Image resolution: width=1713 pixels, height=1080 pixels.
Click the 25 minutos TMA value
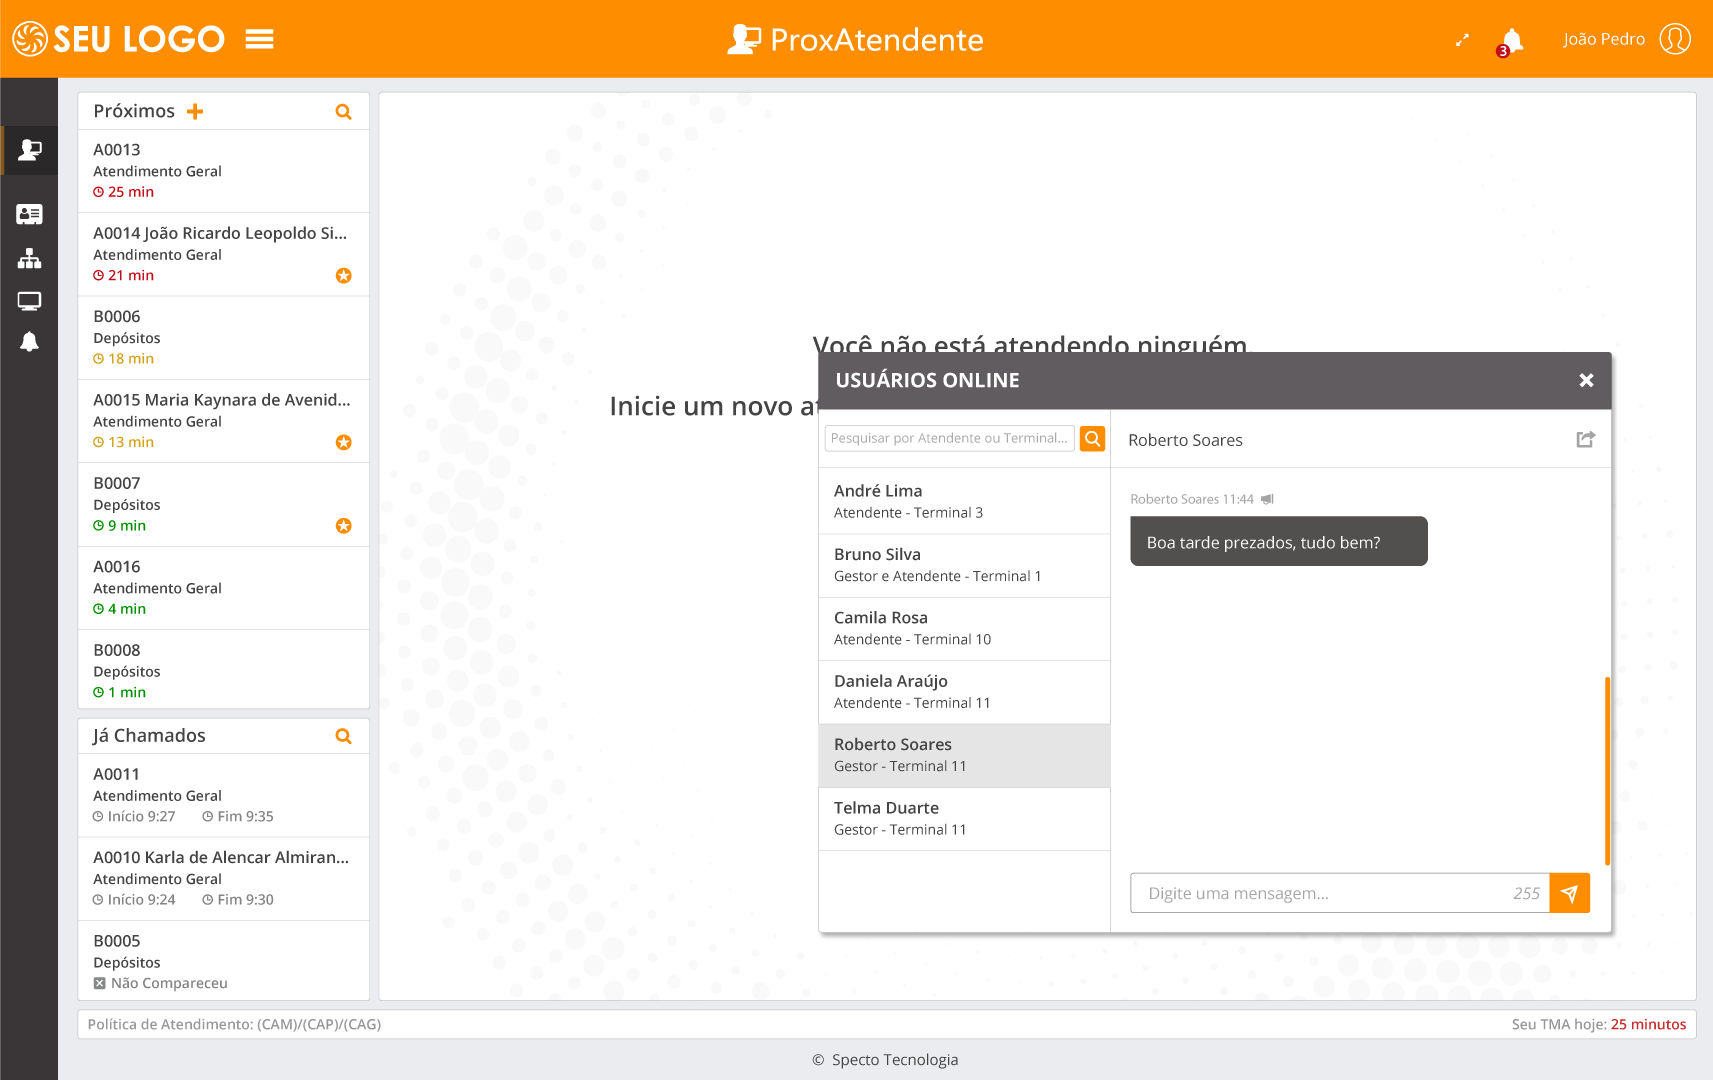pyautogui.click(x=1648, y=1024)
